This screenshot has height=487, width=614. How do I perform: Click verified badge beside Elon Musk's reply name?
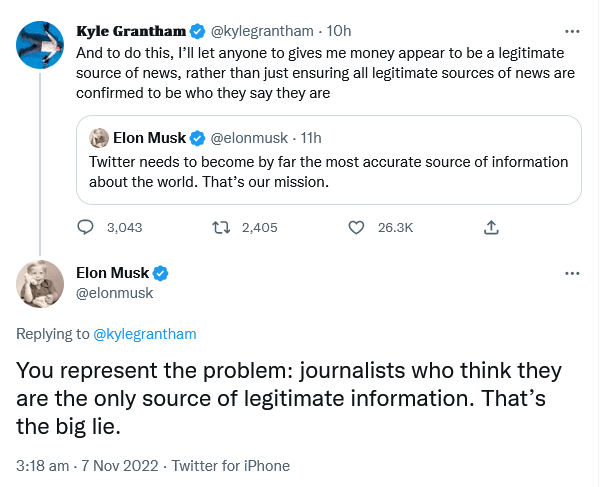tap(160, 273)
